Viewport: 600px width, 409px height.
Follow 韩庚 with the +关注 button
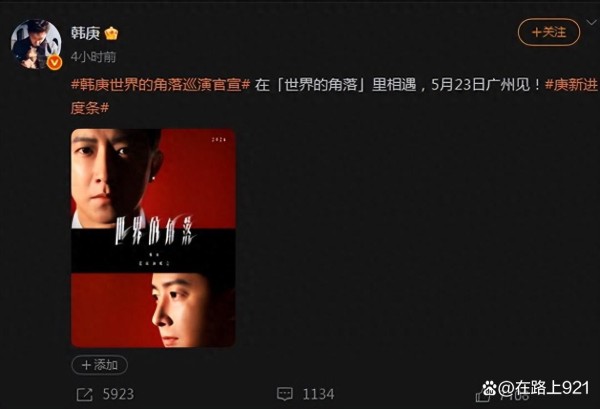(549, 33)
